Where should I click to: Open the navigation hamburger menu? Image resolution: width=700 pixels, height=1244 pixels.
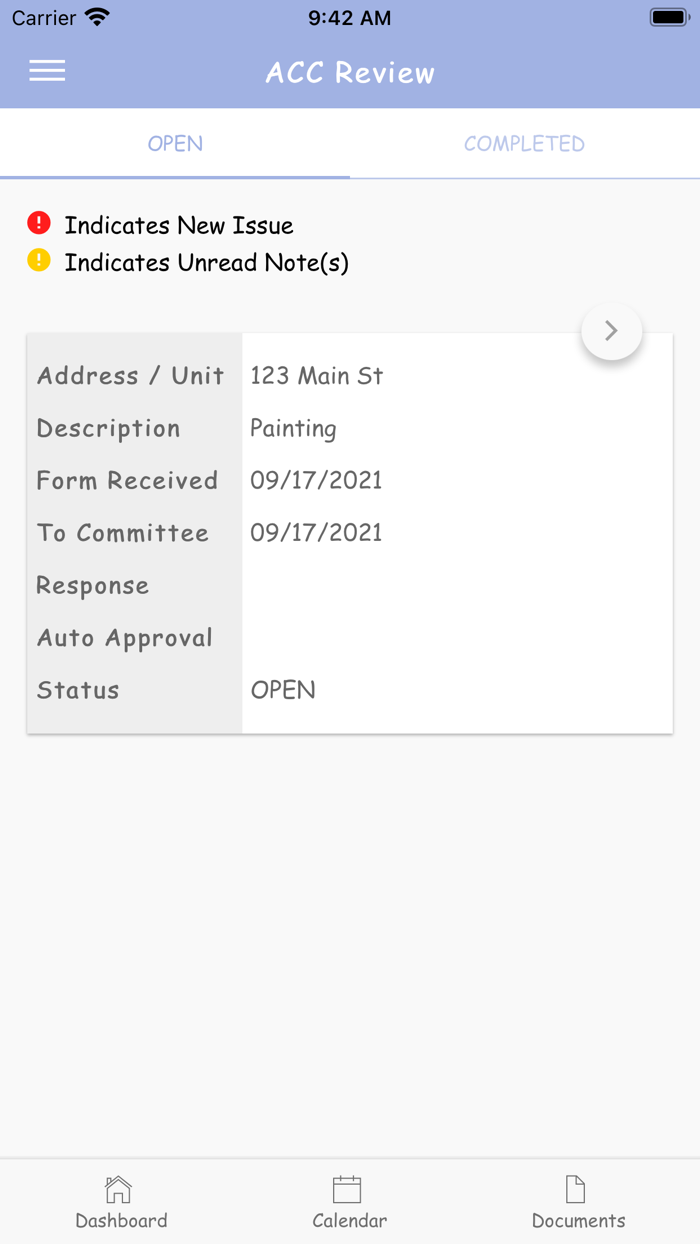point(46,71)
